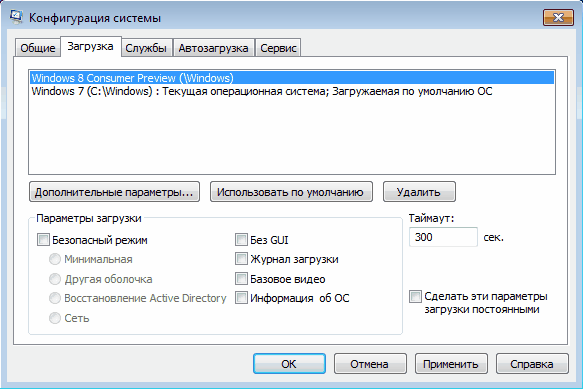Click Использовать по умолчанию button
The height and width of the screenshot is (389, 583).
[291, 192]
